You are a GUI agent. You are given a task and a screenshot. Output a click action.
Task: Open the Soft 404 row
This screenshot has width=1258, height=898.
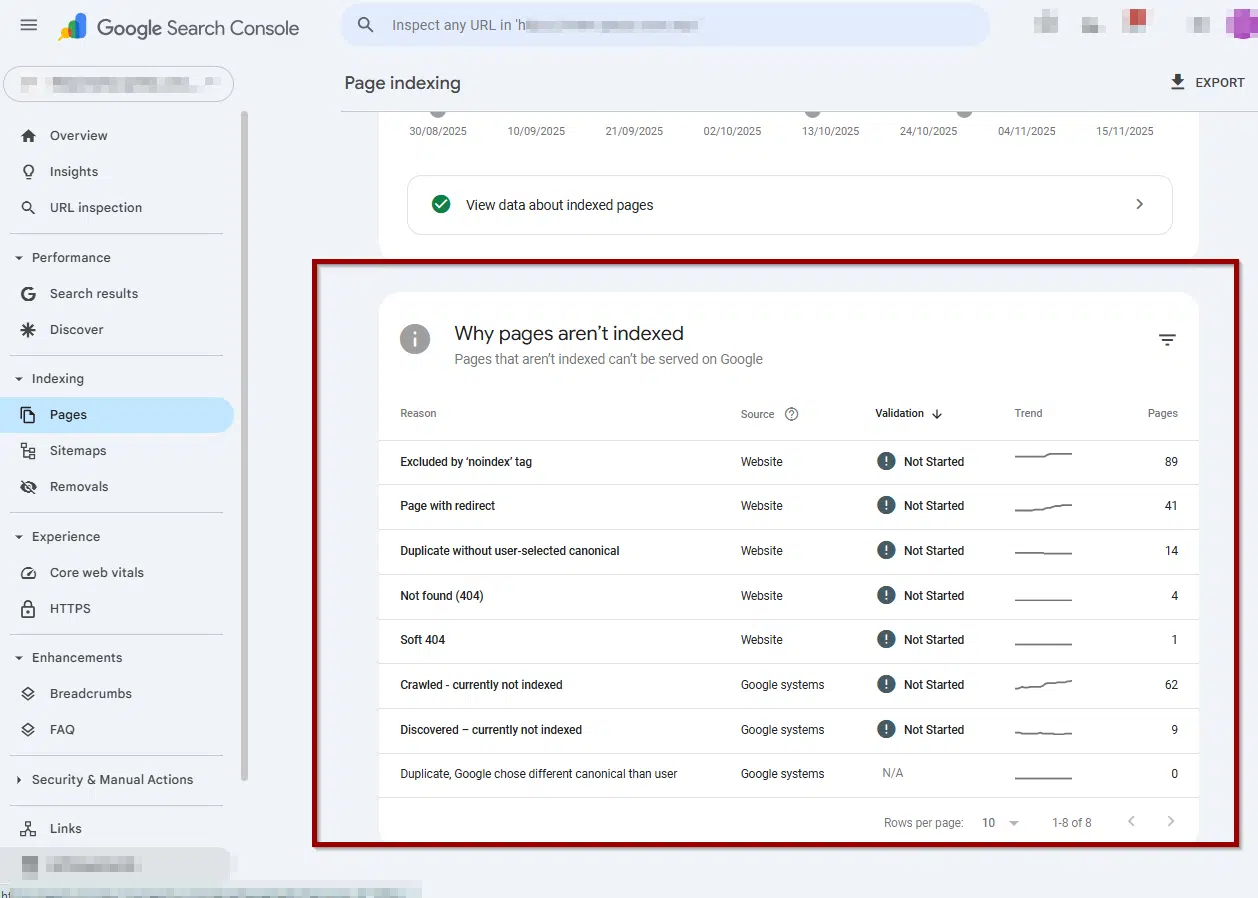tap(788, 640)
